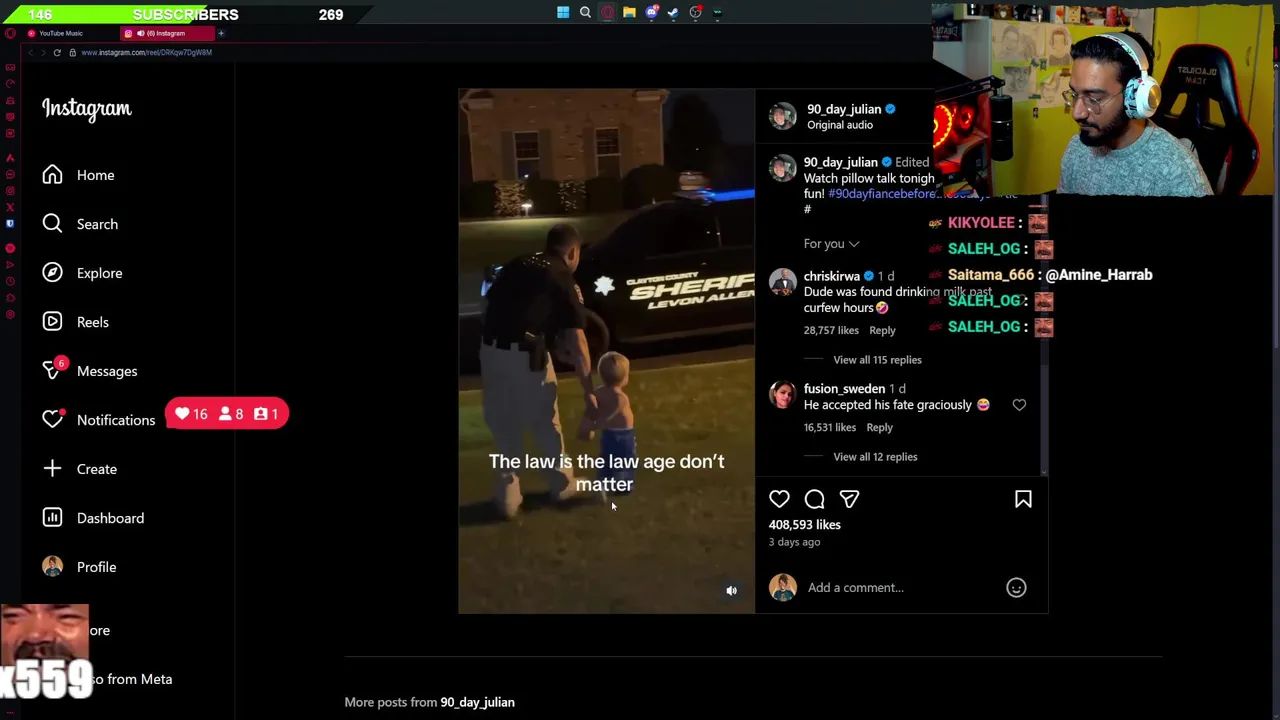1280x720 pixels.
Task: Click the comment bubble icon under the reel
Action: click(814, 499)
